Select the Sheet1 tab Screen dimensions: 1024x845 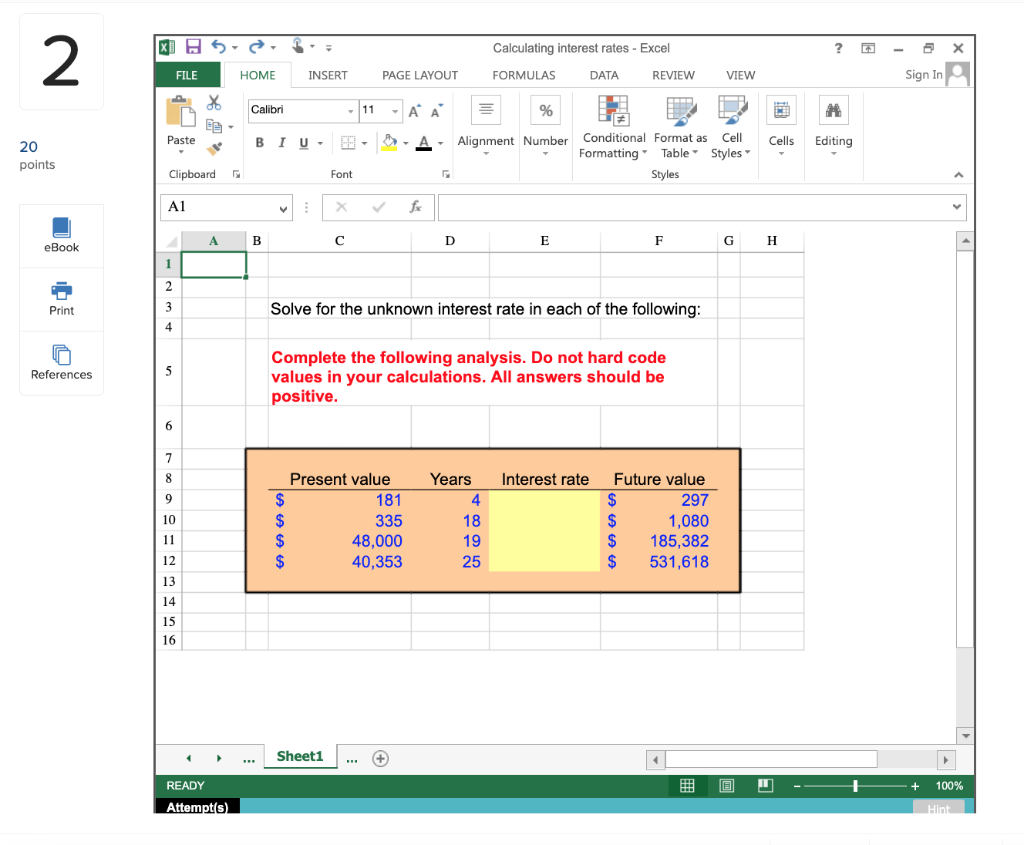300,756
